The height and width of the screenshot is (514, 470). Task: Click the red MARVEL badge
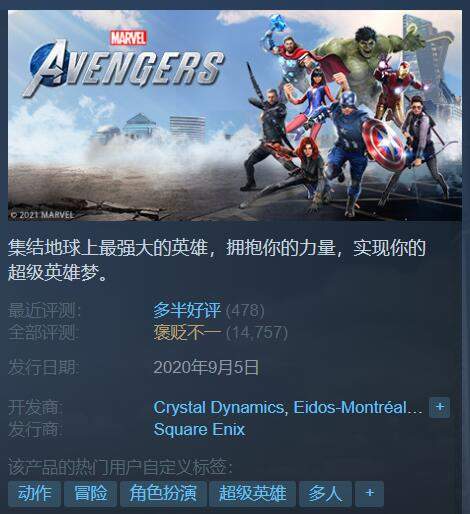tap(129, 38)
